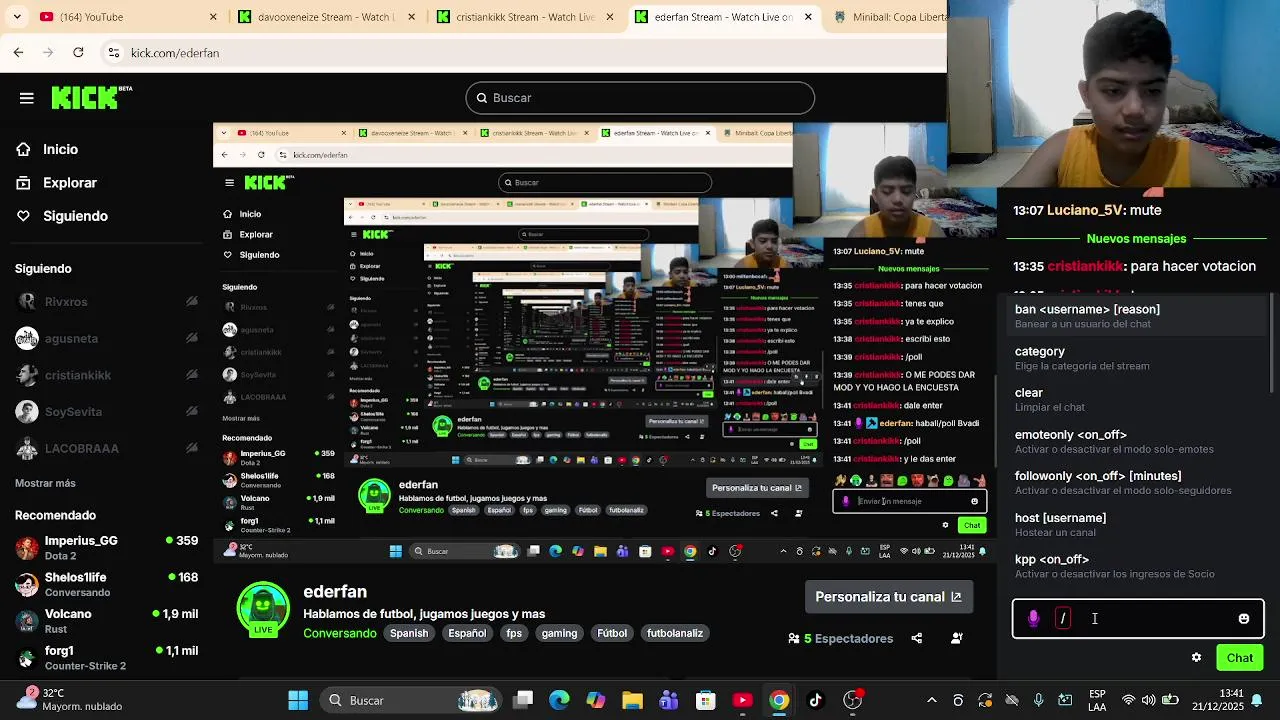This screenshot has width=1280, height=720.
Task: Click Luciano_5V username in chat
Action: click(x=1085, y=210)
